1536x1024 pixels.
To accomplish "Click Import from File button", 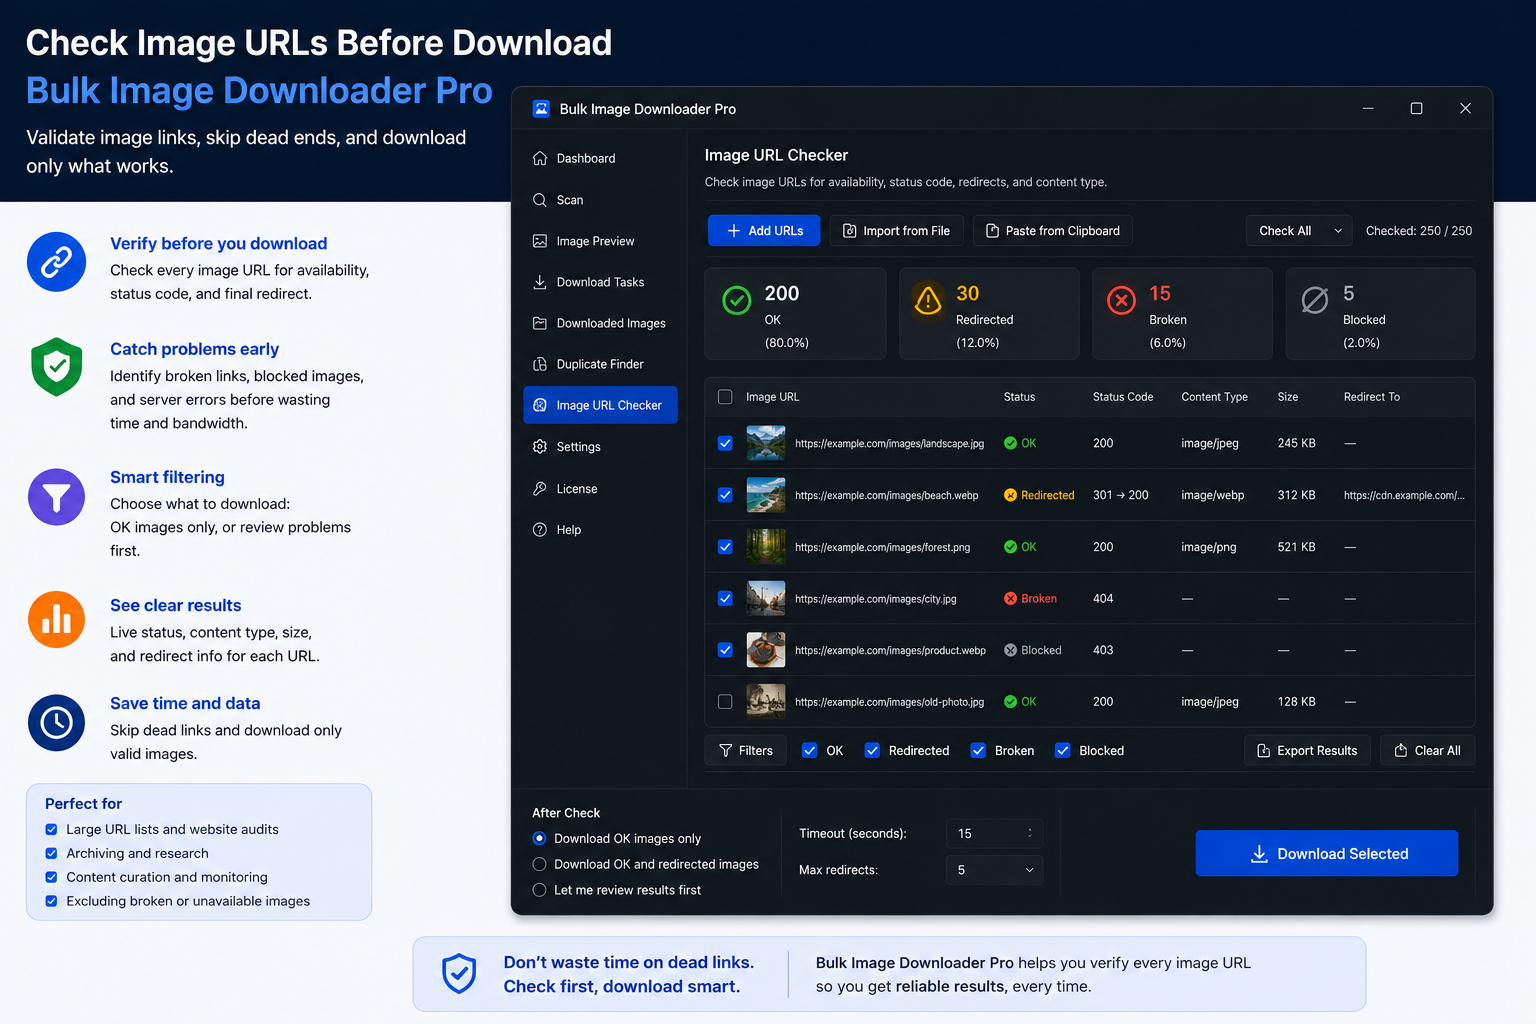I will click(x=896, y=231).
